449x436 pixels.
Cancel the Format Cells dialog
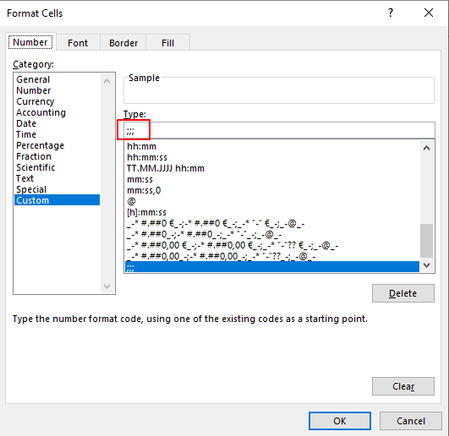pos(411,421)
